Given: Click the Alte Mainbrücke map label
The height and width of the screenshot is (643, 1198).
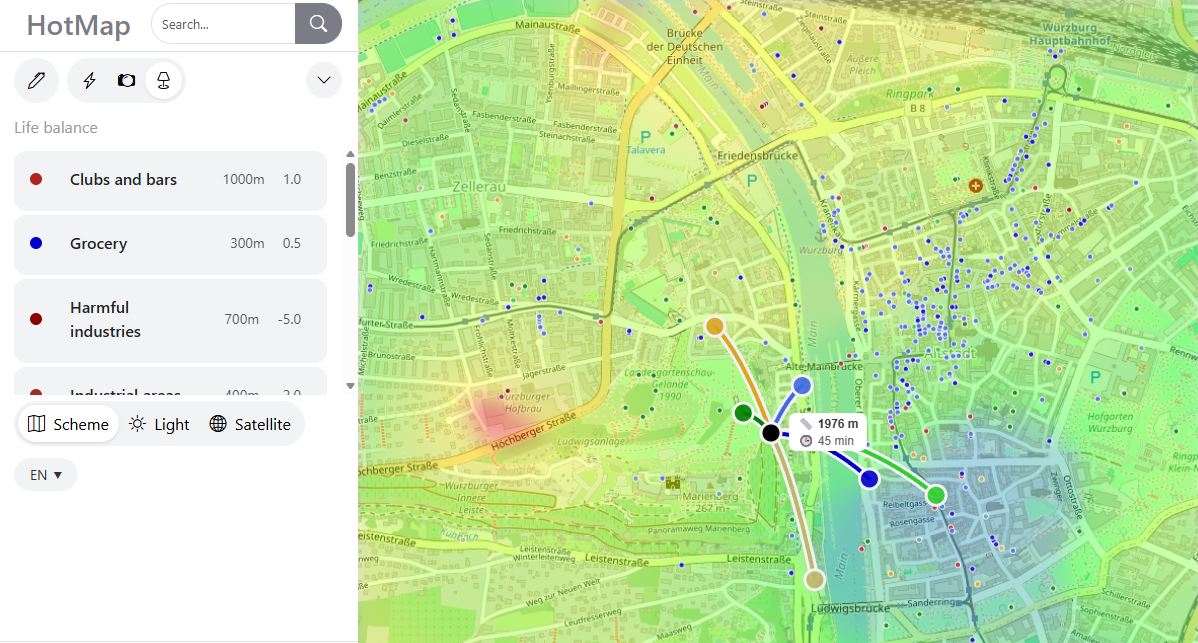Looking at the screenshot, I should [x=824, y=367].
